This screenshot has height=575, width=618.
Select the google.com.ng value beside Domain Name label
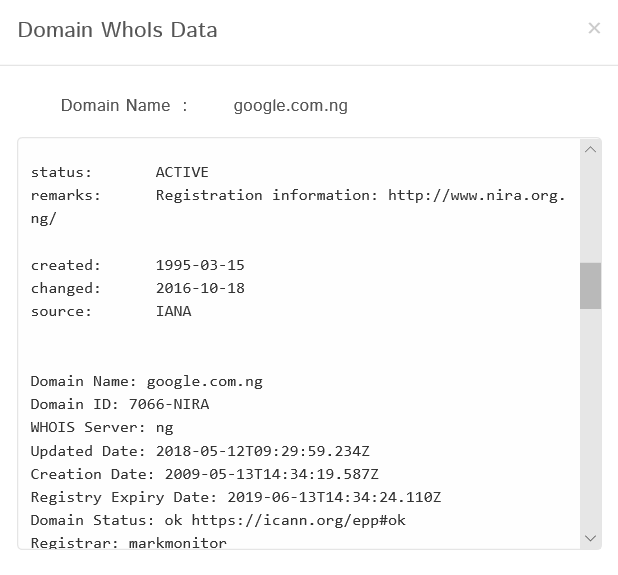pyautogui.click(x=290, y=105)
